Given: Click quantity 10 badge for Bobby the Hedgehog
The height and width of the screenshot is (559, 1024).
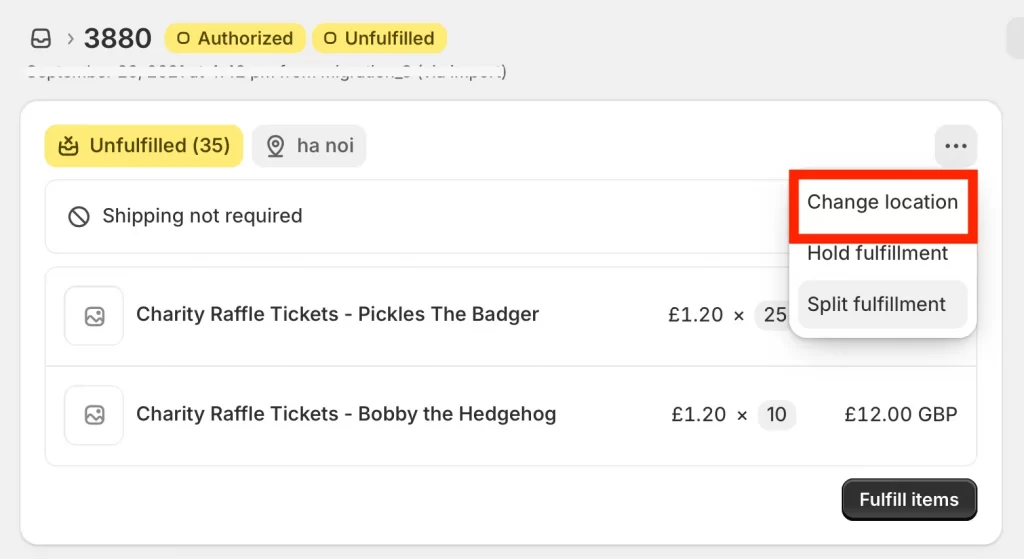Looking at the screenshot, I should point(776,415).
